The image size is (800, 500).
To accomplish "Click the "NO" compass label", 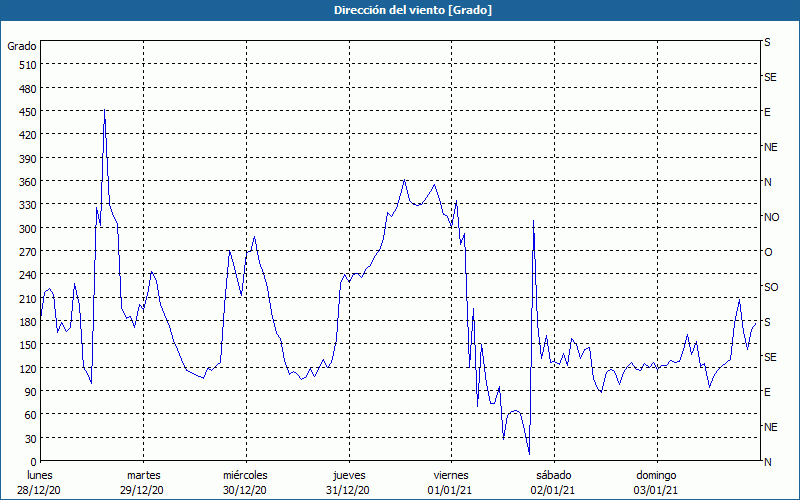I will coord(771,217).
